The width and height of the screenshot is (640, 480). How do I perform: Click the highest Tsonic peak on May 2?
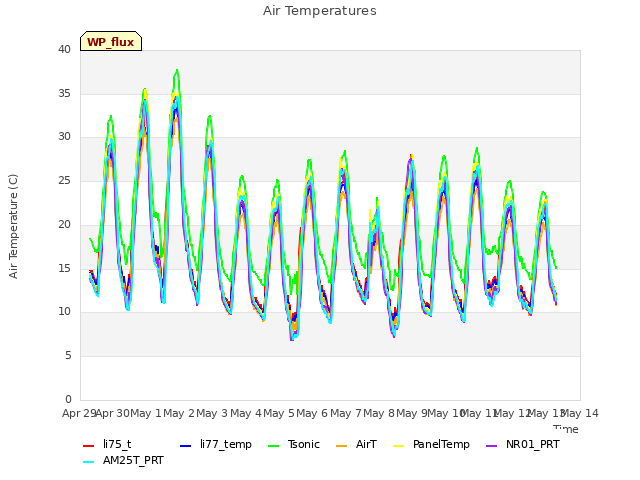(x=177, y=70)
